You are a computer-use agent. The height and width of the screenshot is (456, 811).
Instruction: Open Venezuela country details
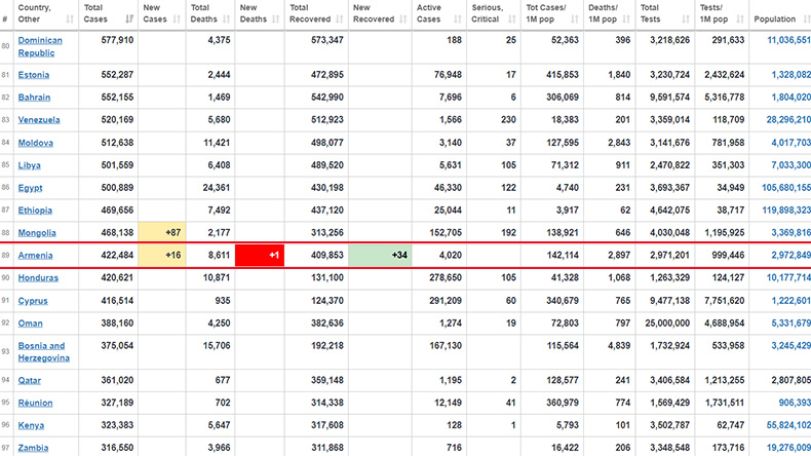point(39,120)
